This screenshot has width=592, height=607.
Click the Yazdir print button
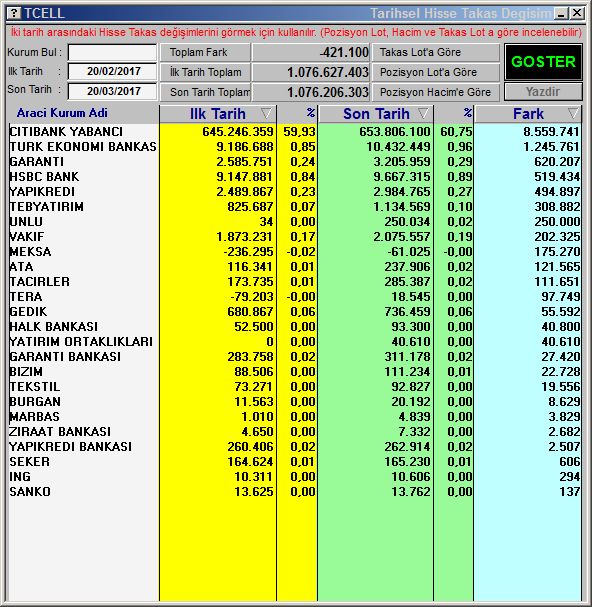(543, 92)
